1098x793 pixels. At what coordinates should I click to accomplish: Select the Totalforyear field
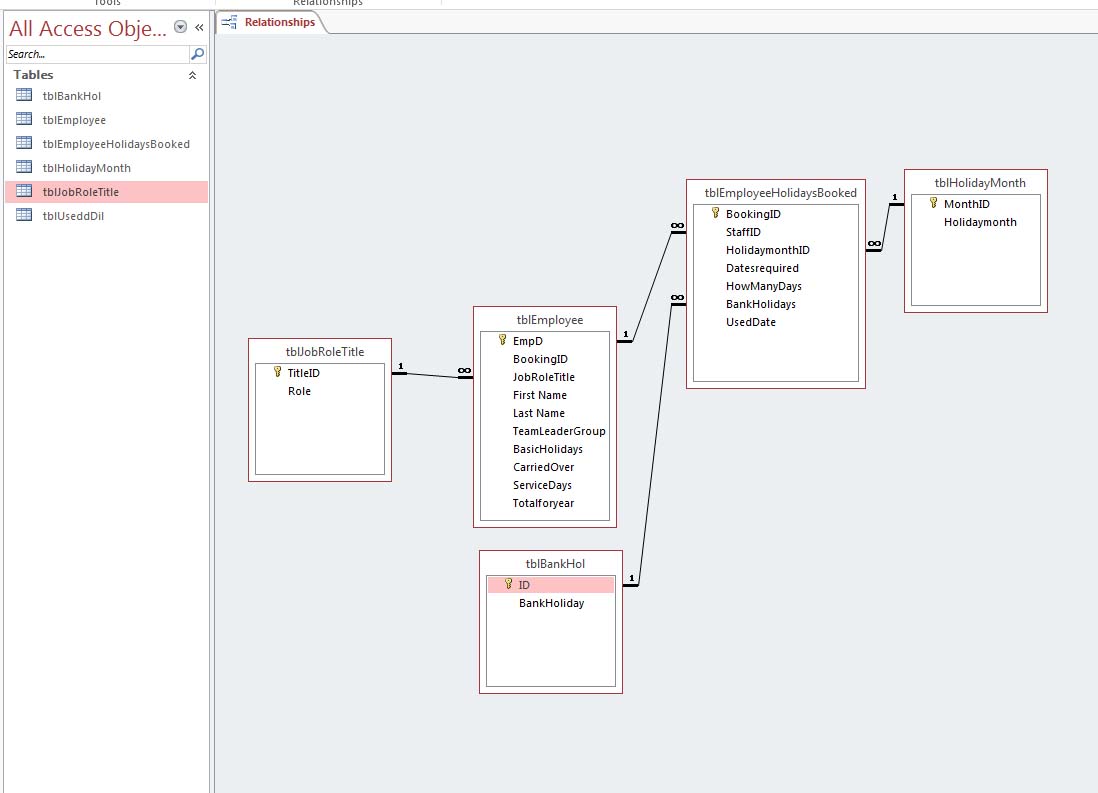[x=545, y=503]
